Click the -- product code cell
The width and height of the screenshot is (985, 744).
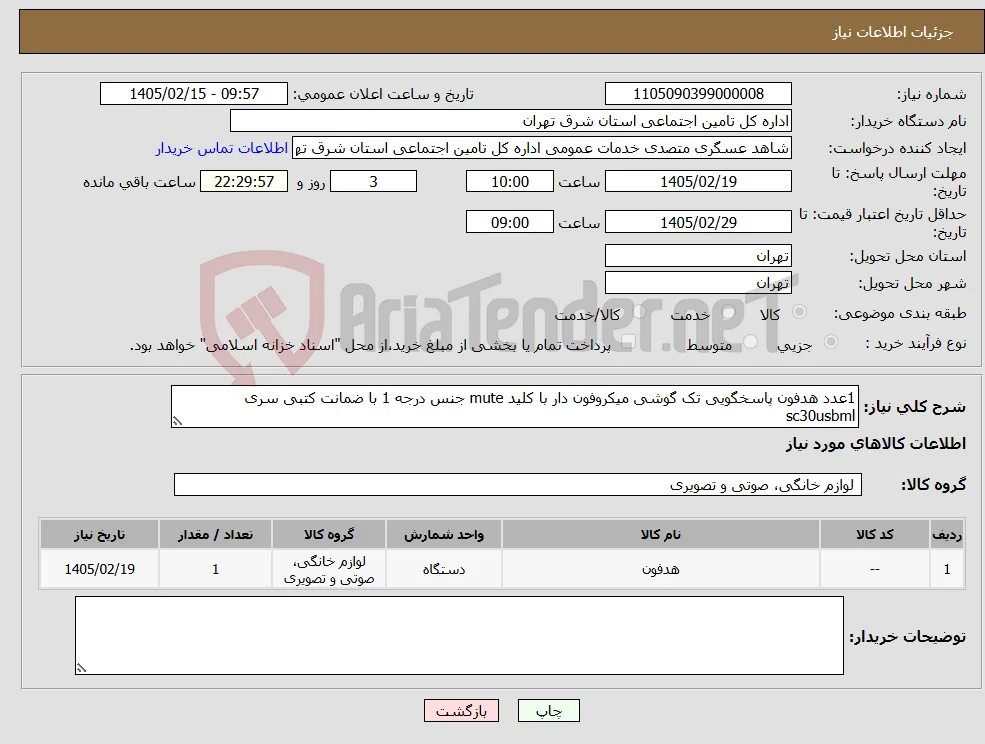tap(874, 569)
